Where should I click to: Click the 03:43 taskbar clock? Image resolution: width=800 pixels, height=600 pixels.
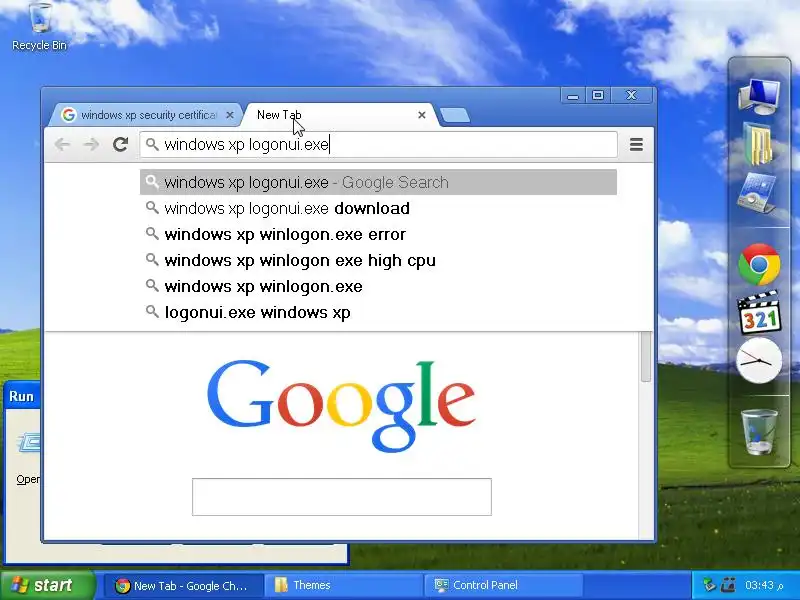764,585
